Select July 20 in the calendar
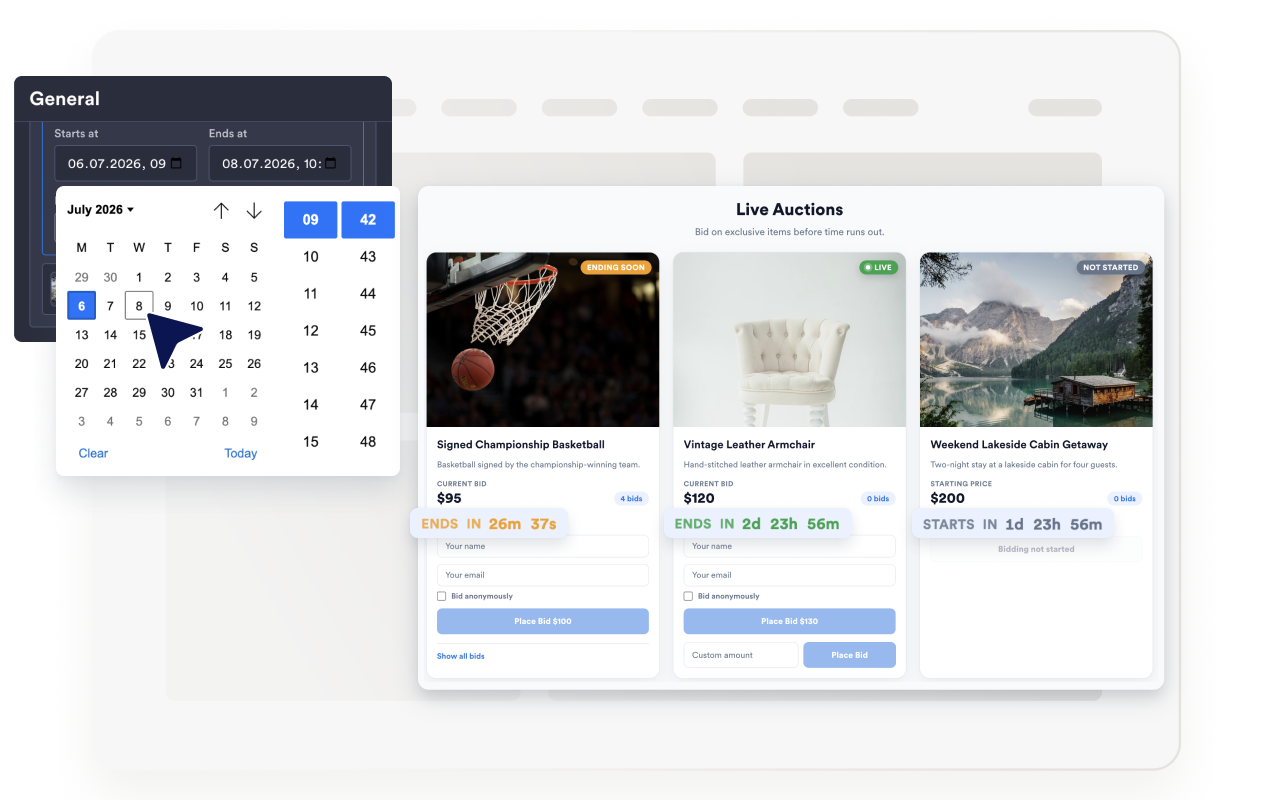This screenshot has height=800, width=1272. point(82,364)
